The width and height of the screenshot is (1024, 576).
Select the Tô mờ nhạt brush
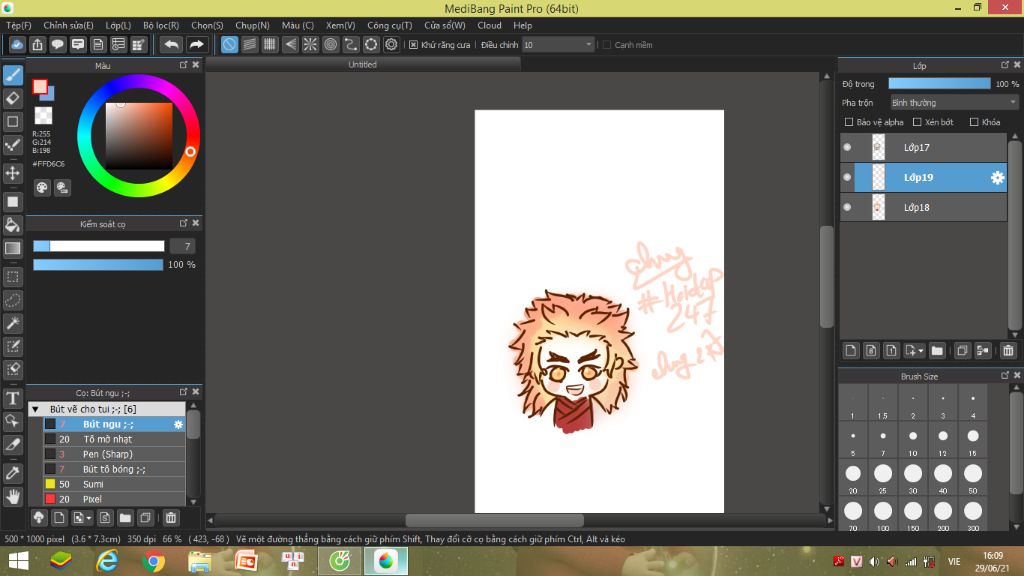point(114,440)
